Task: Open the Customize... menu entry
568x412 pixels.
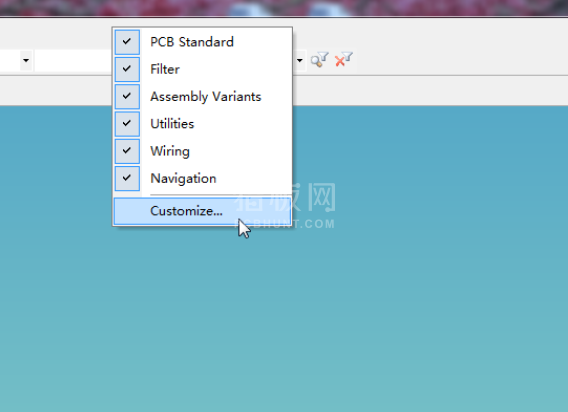Action: (202, 211)
